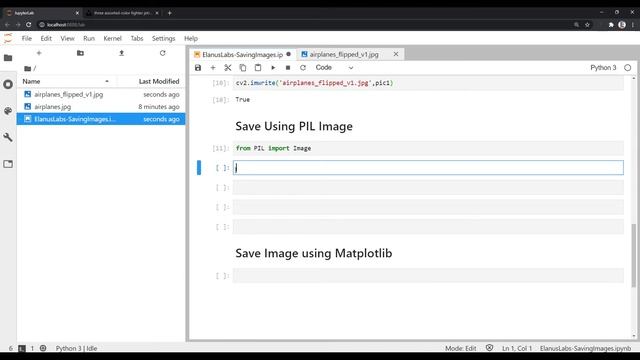Restart the kernel icon

pos(303,68)
